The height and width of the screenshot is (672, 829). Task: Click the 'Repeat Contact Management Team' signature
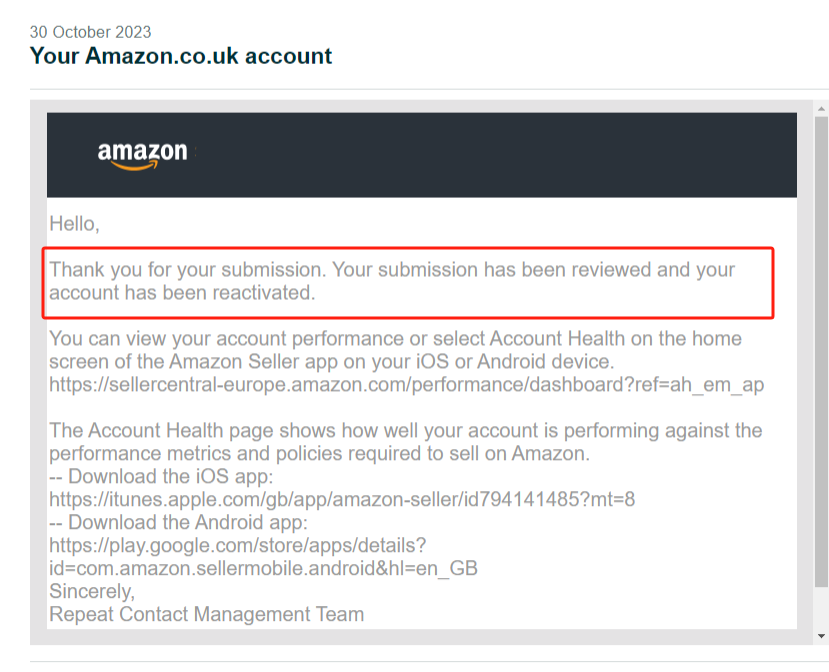pos(207,614)
